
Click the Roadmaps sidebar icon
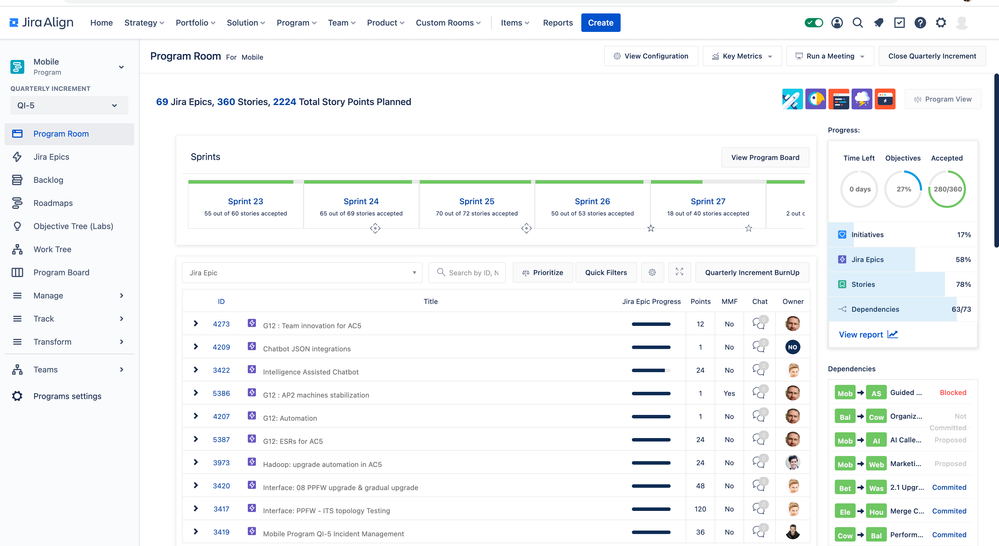(17, 203)
